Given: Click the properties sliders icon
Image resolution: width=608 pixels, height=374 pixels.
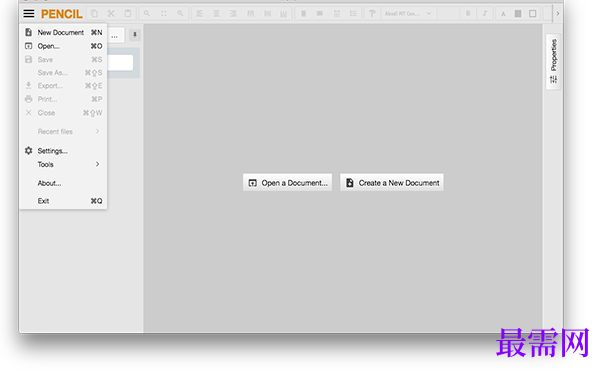Looking at the screenshot, I should (x=554, y=79).
